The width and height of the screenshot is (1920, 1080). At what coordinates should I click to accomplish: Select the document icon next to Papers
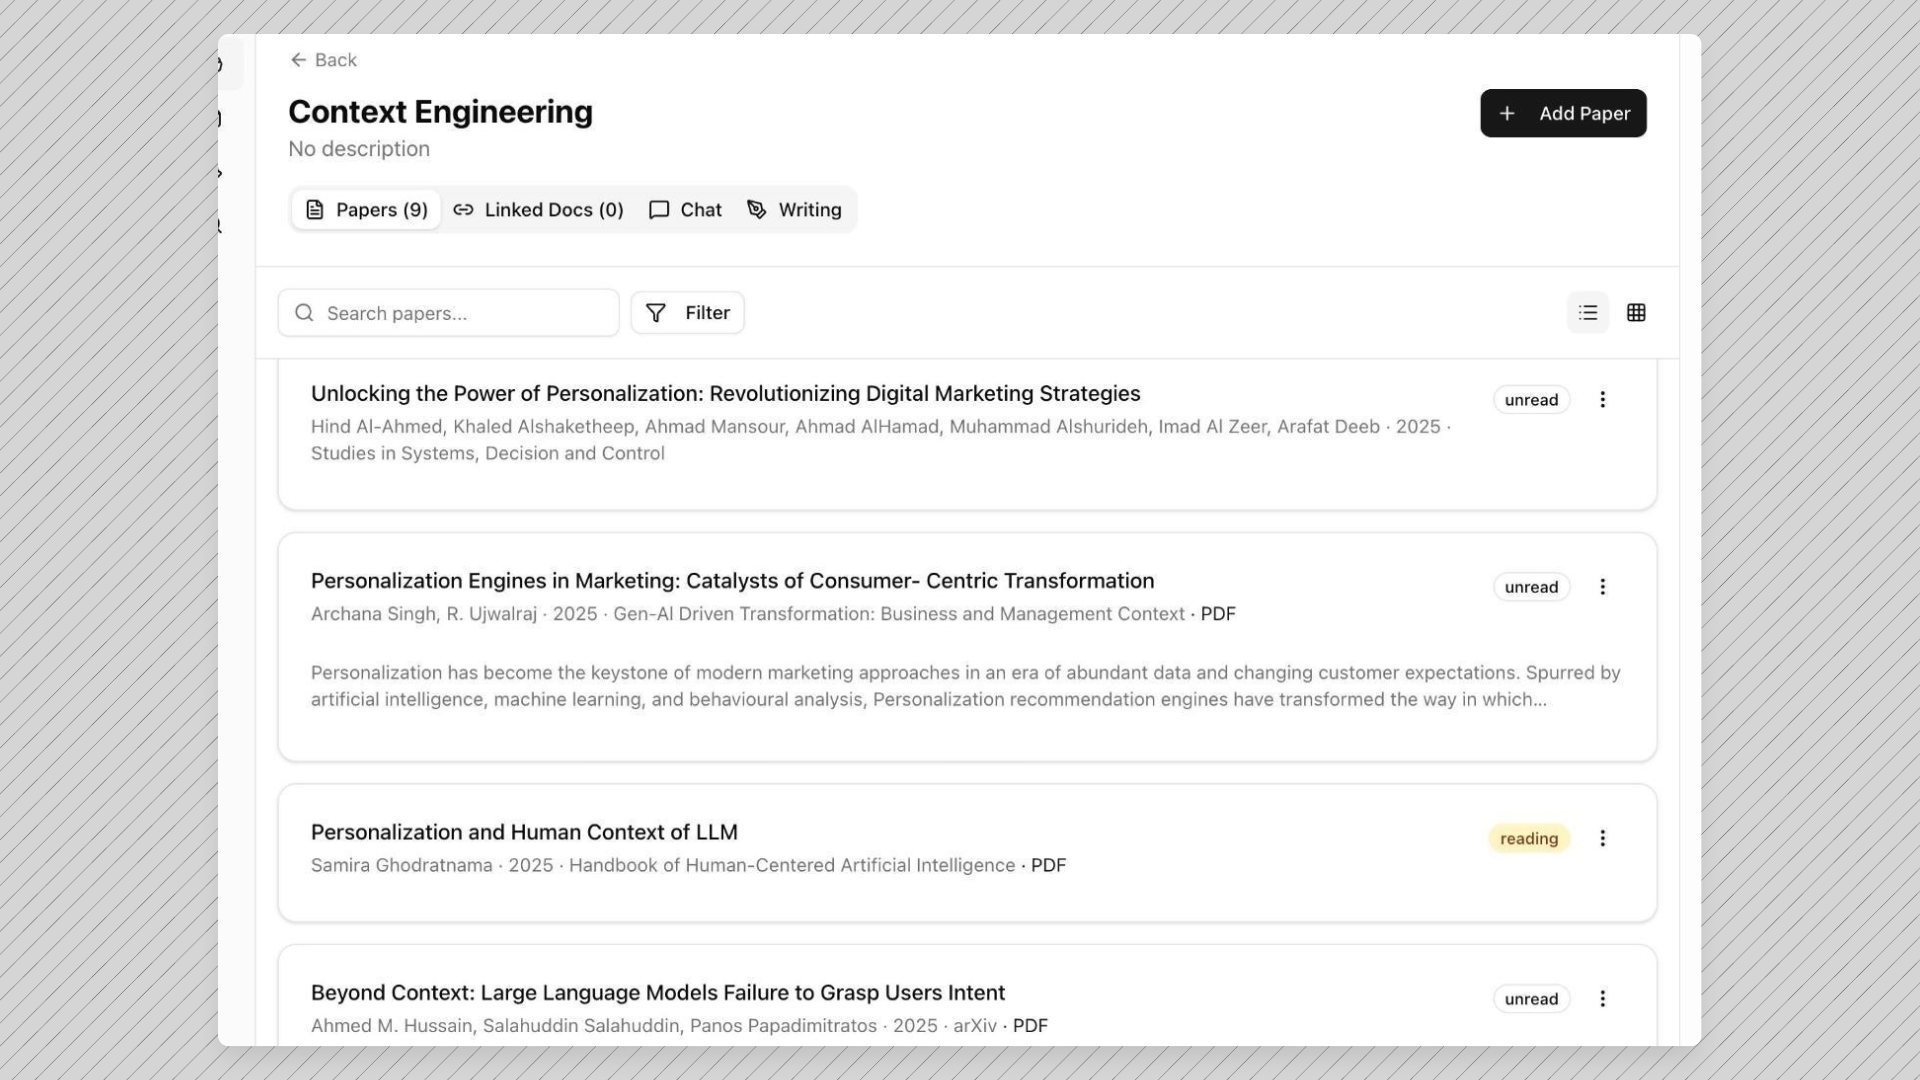point(314,210)
